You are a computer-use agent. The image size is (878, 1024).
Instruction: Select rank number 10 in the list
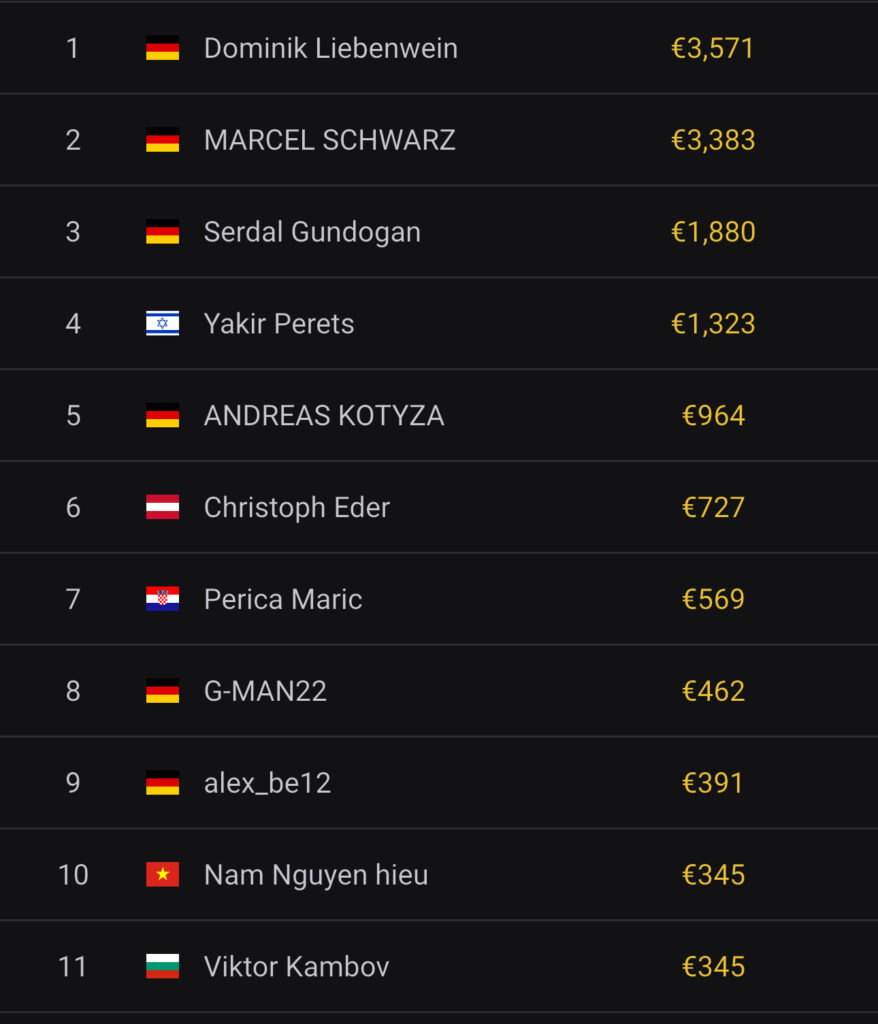pyautogui.click(x=73, y=875)
